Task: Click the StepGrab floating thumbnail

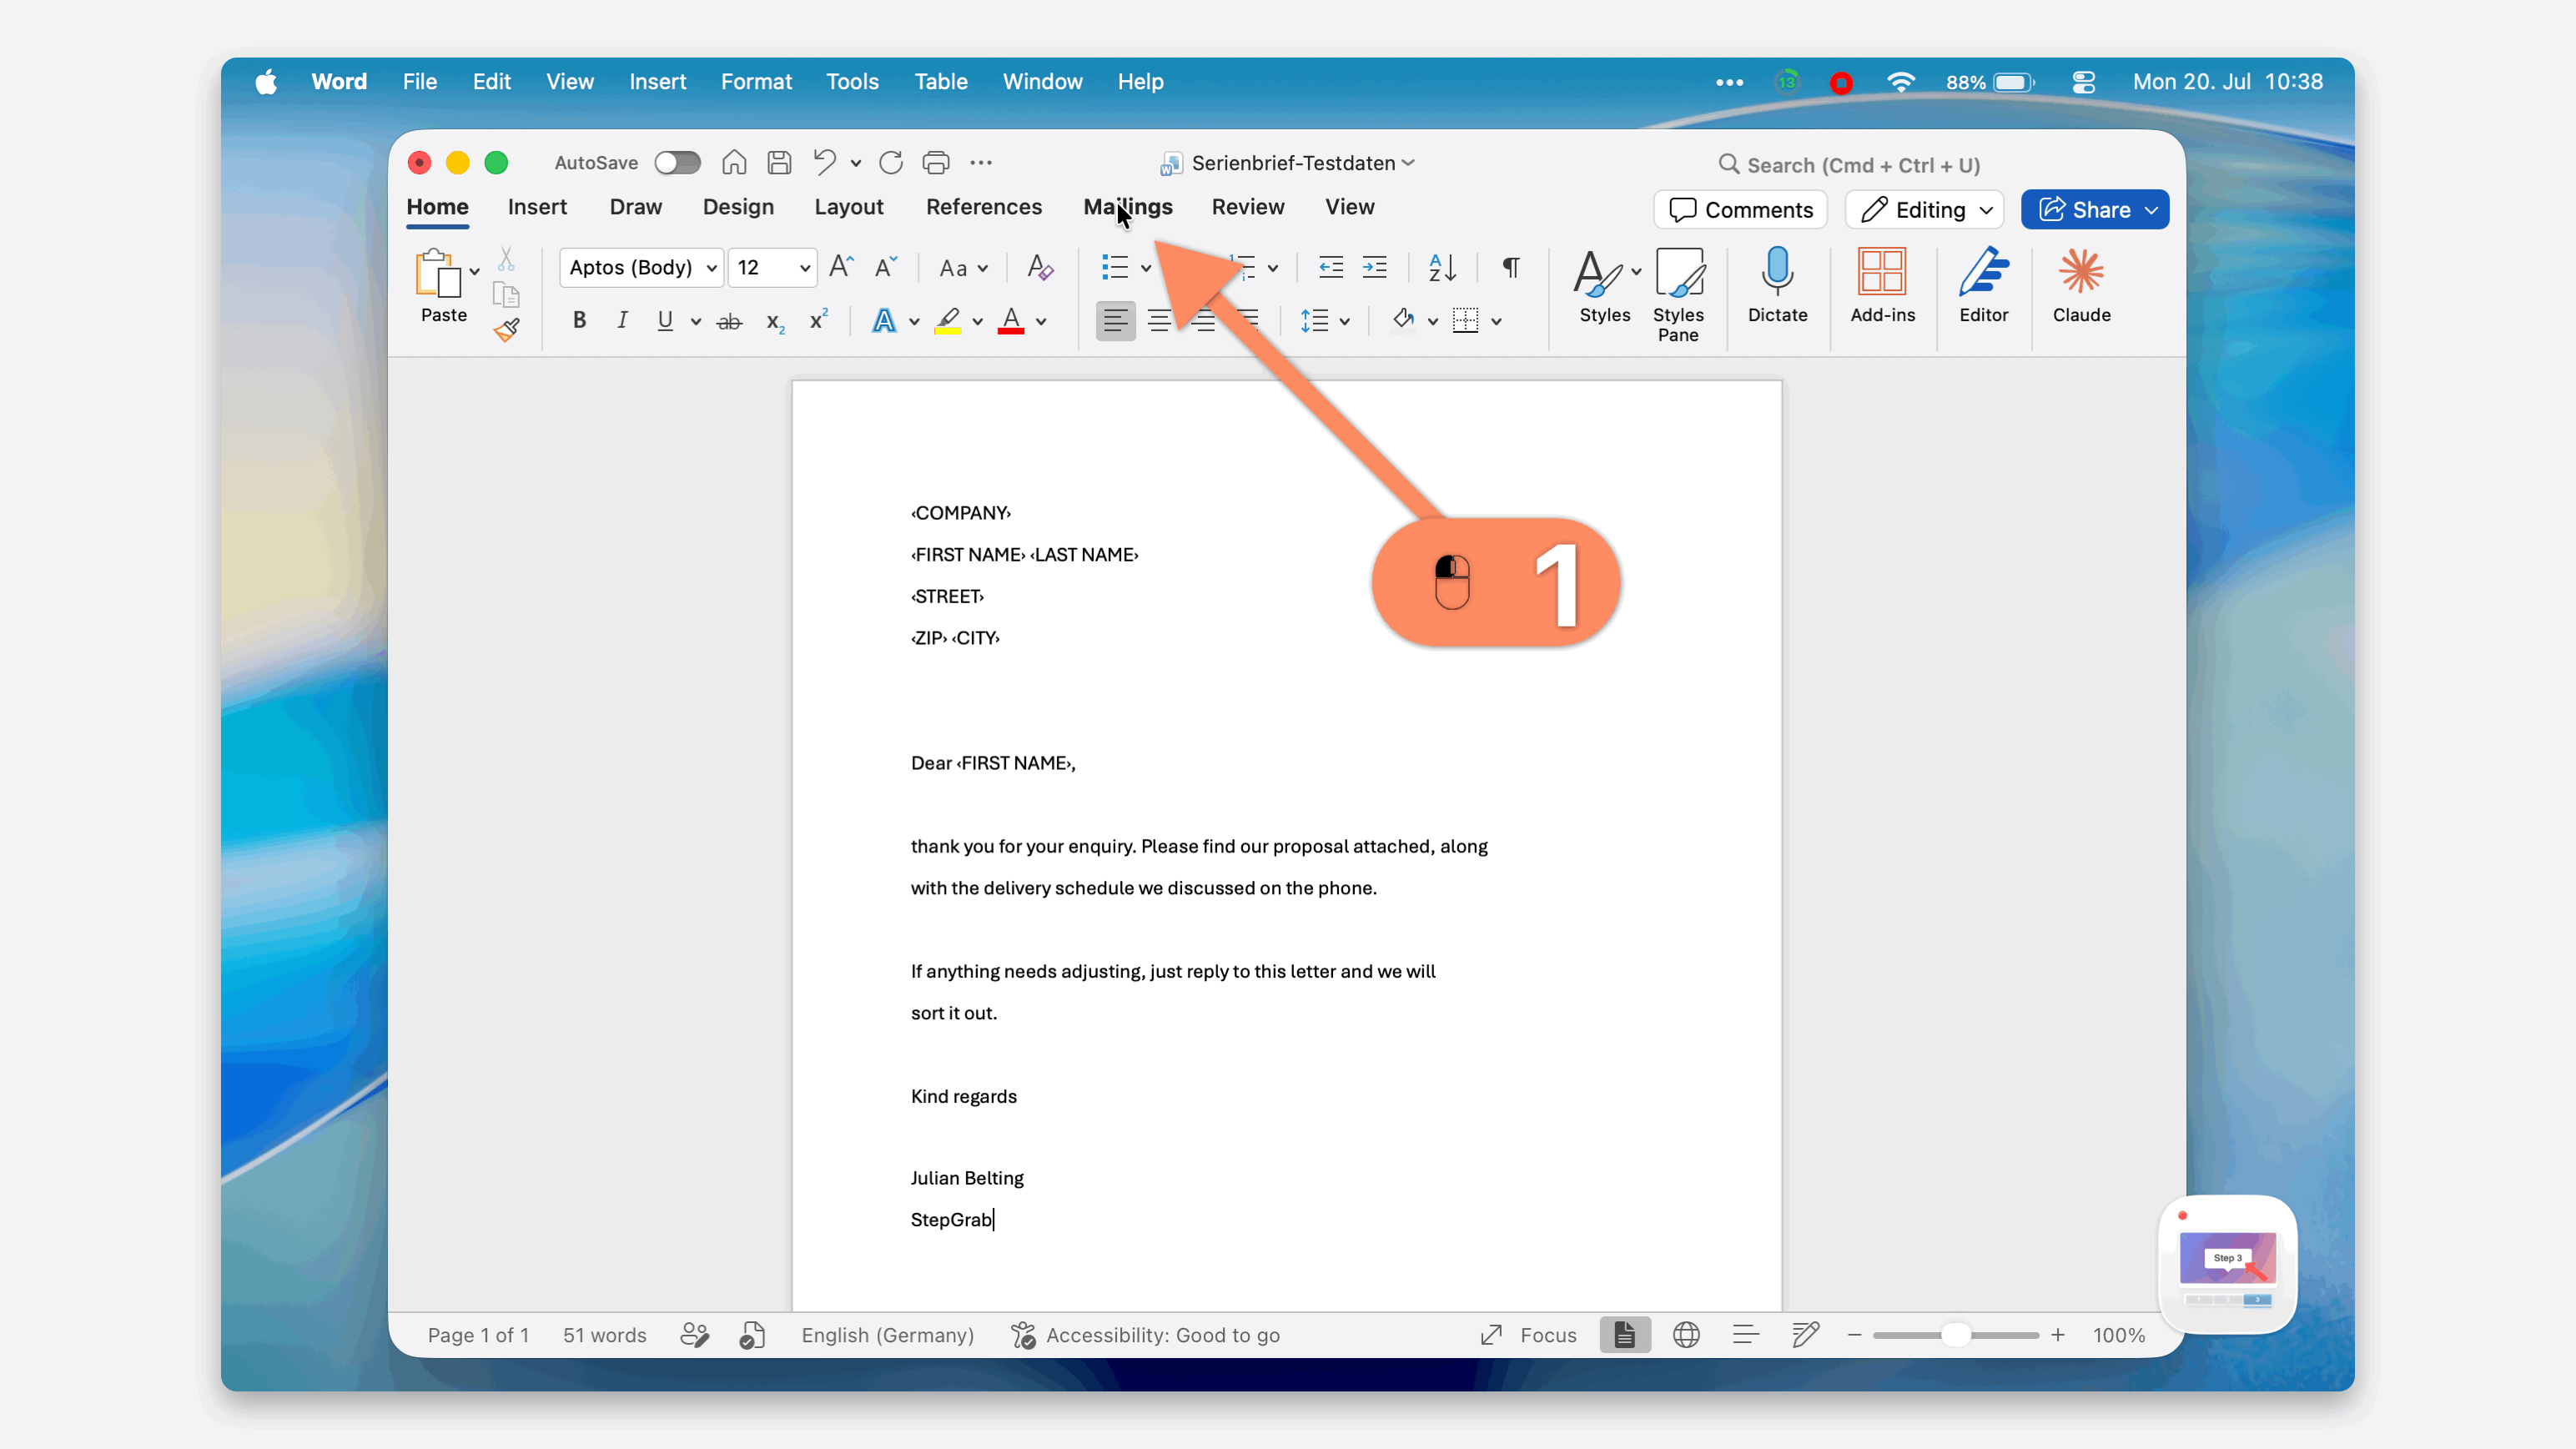Action: [x=2227, y=1265]
